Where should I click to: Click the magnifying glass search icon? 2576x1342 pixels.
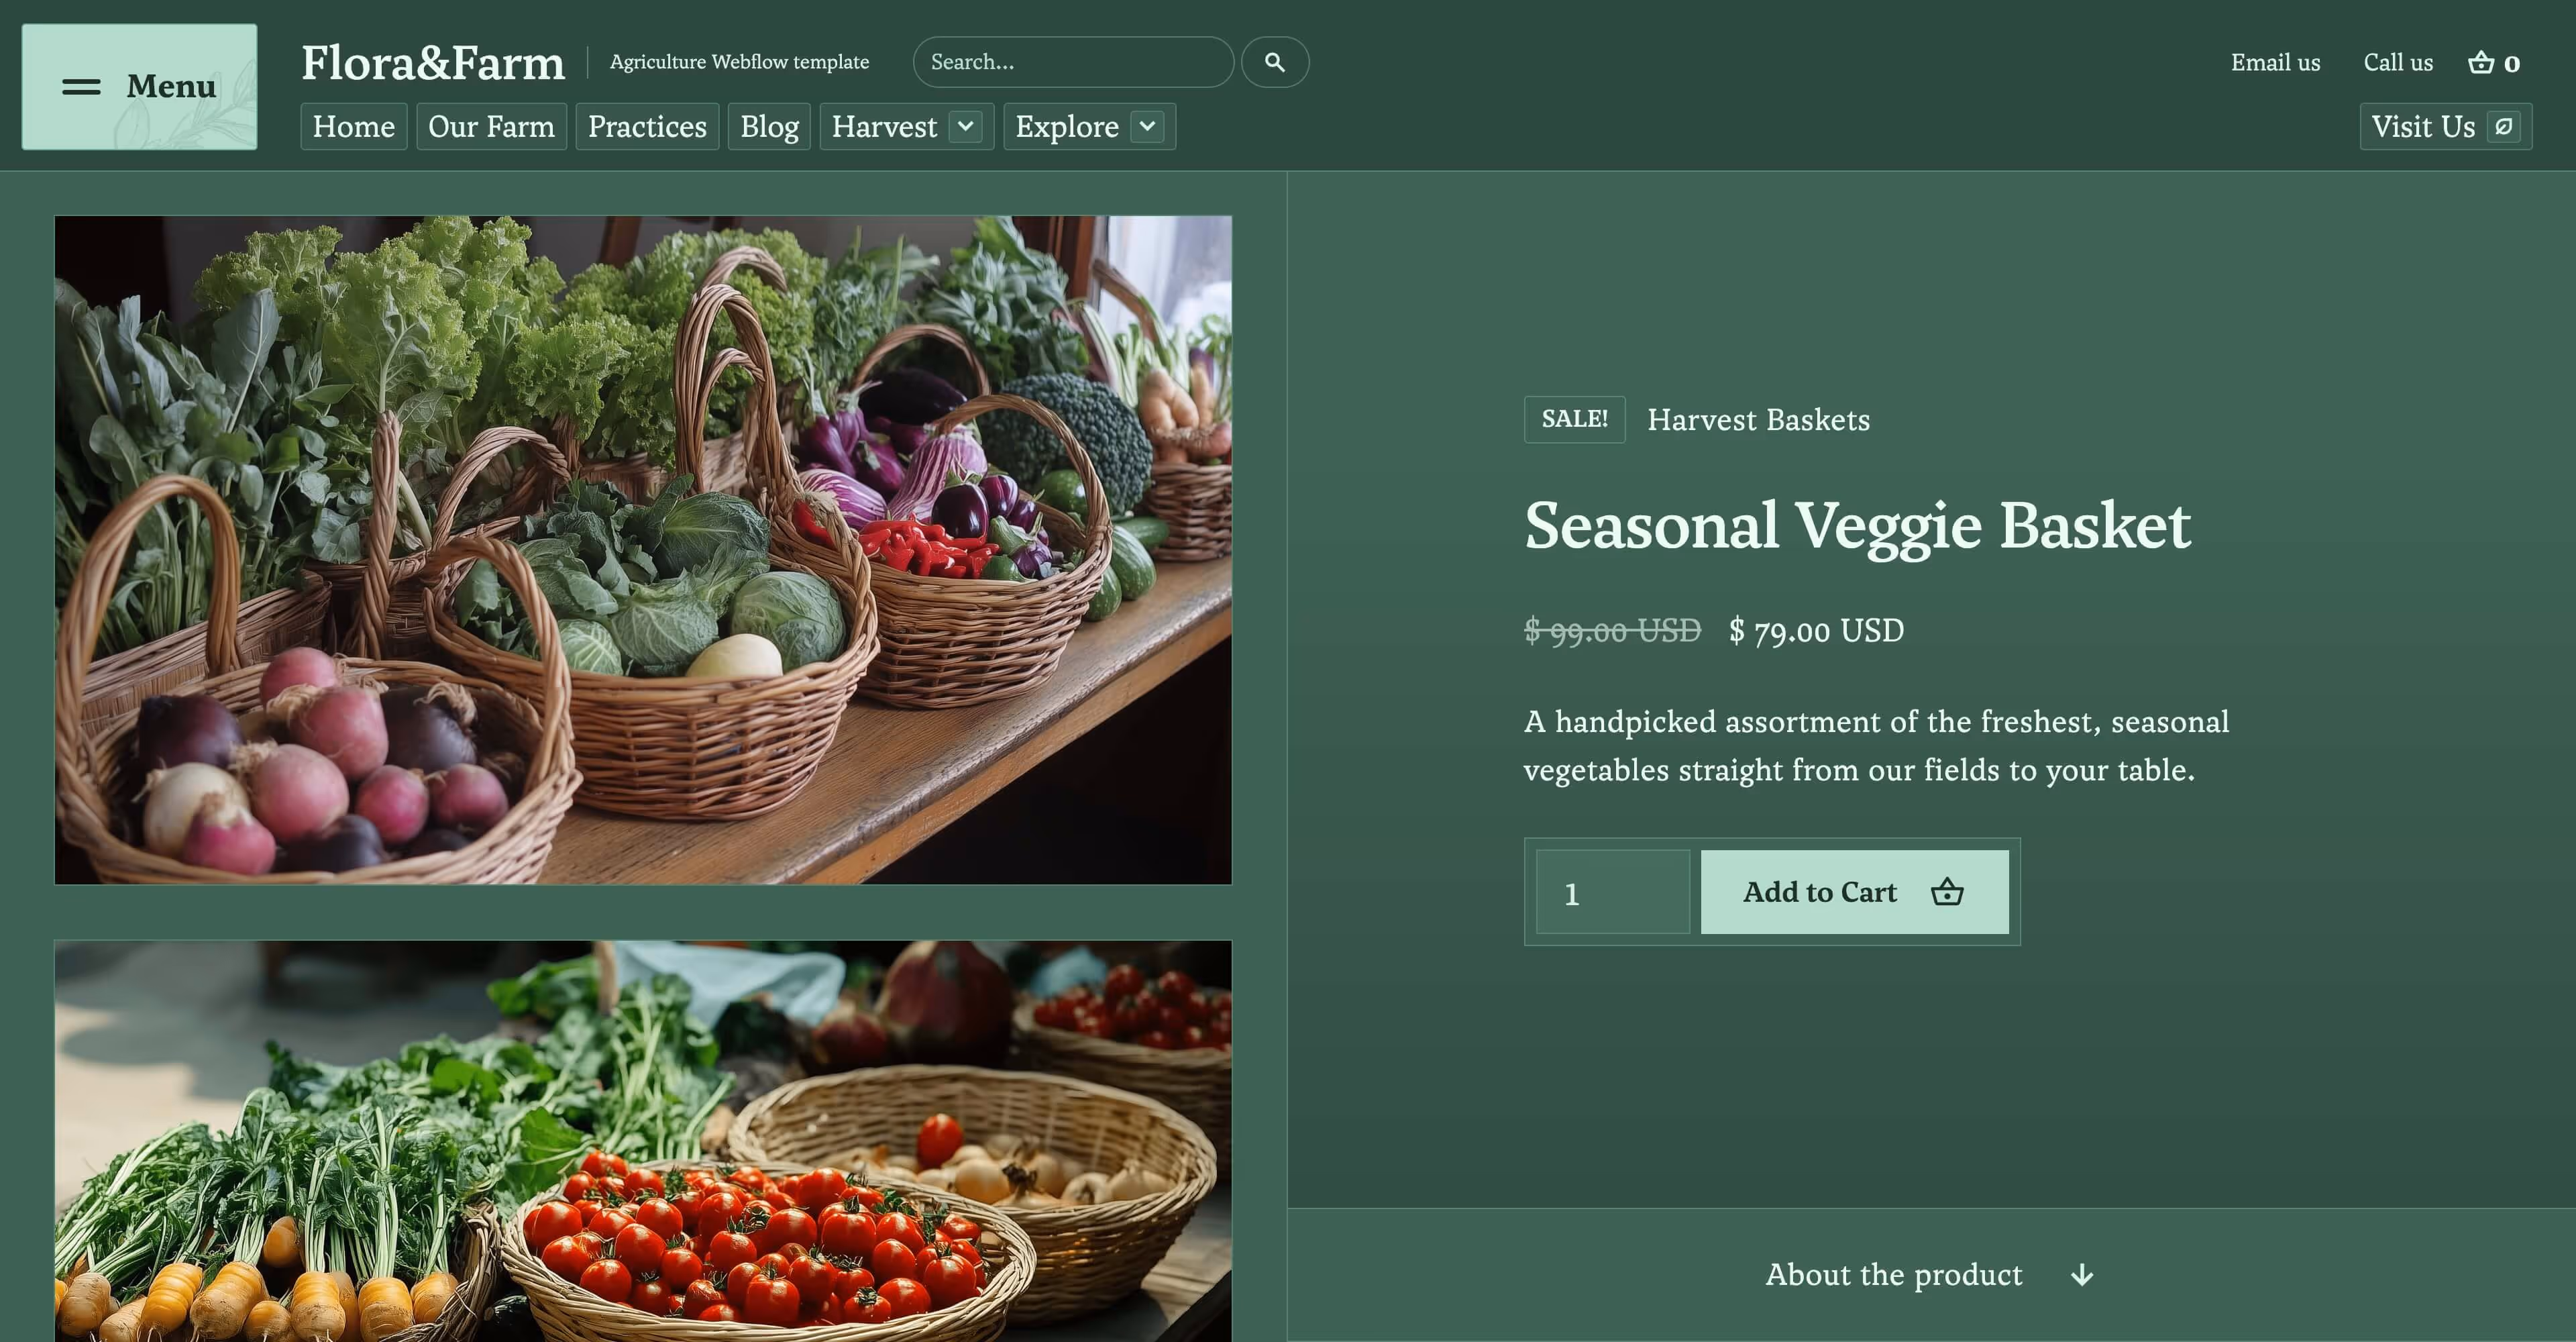tap(1275, 62)
